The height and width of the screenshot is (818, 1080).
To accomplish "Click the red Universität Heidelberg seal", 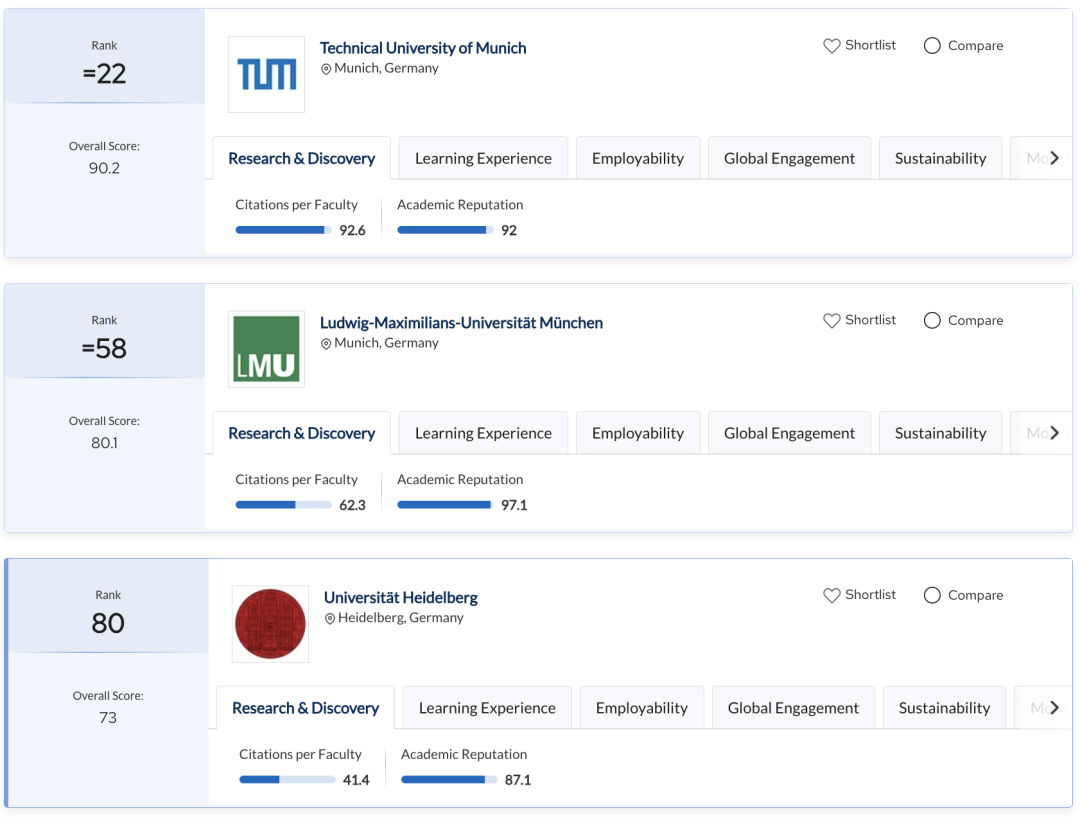I will (x=270, y=624).
